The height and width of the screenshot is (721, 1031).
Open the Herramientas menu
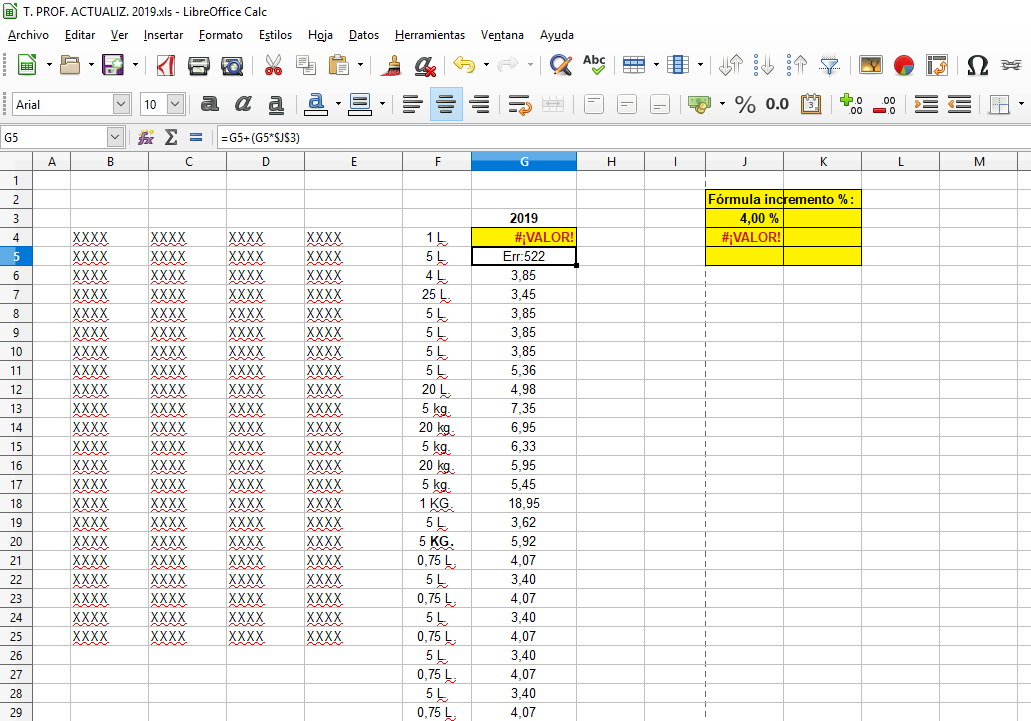coord(430,35)
